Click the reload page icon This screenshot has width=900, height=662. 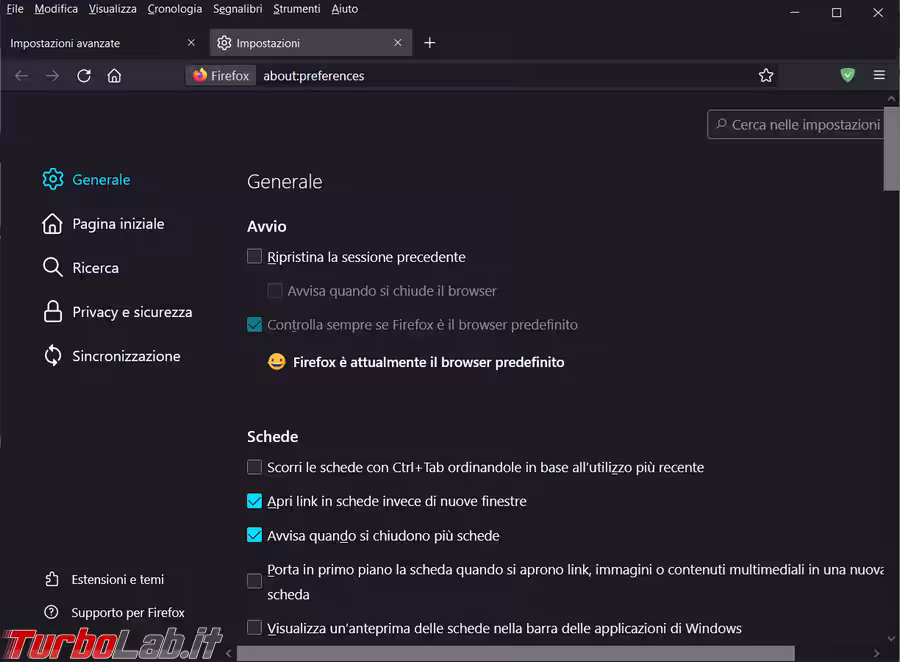84,76
